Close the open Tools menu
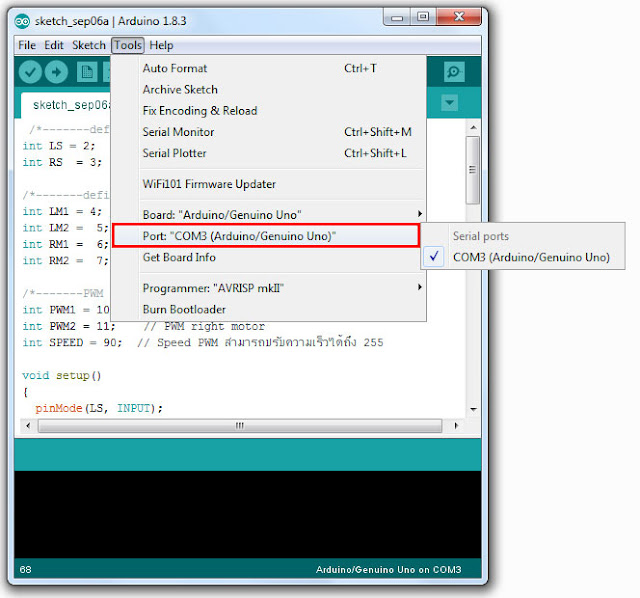Viewport: 640px width, 598px height. tap(128, 45)
